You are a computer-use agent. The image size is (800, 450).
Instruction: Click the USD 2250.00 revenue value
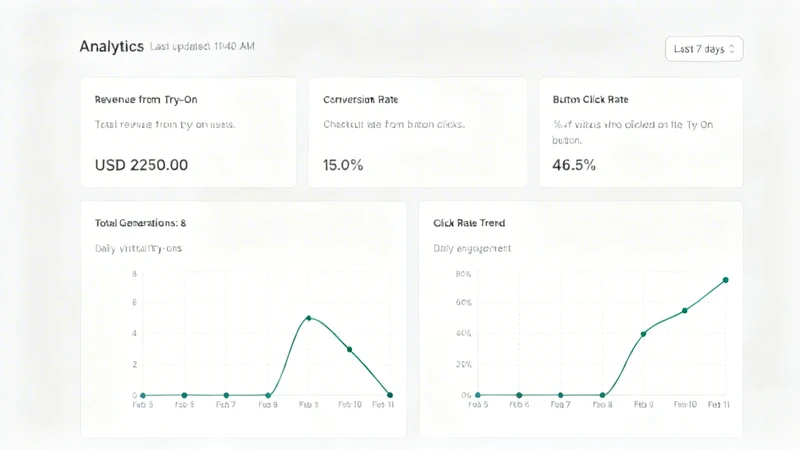click(141, 165)
